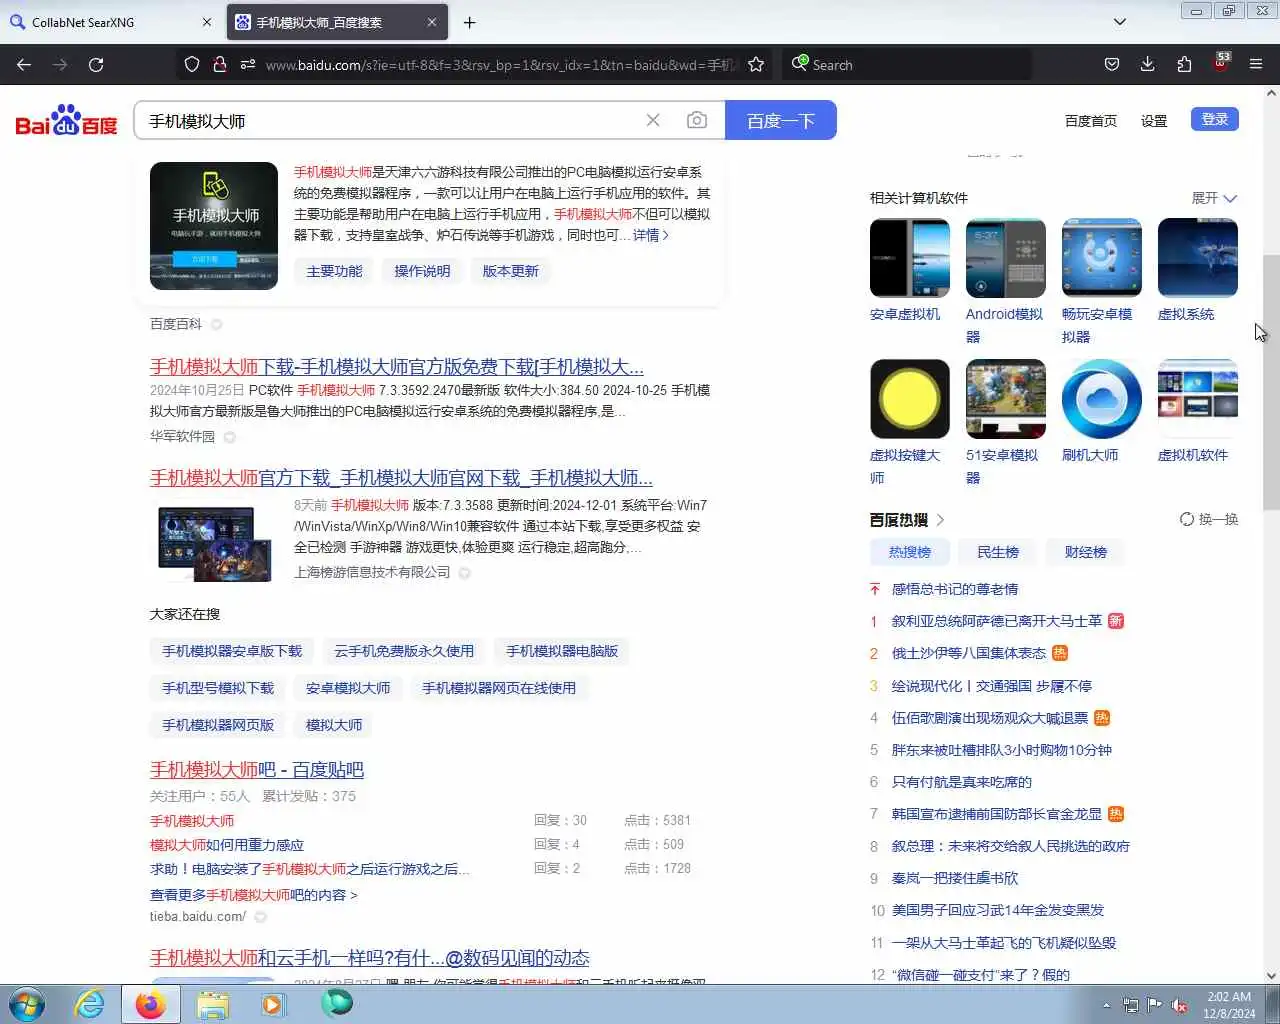The width and height of the screenshot is (1280, 1024).
Task: Click related search 手机模拟器安卓版下载
Action: pyautogui.click(x=232, y=651)
